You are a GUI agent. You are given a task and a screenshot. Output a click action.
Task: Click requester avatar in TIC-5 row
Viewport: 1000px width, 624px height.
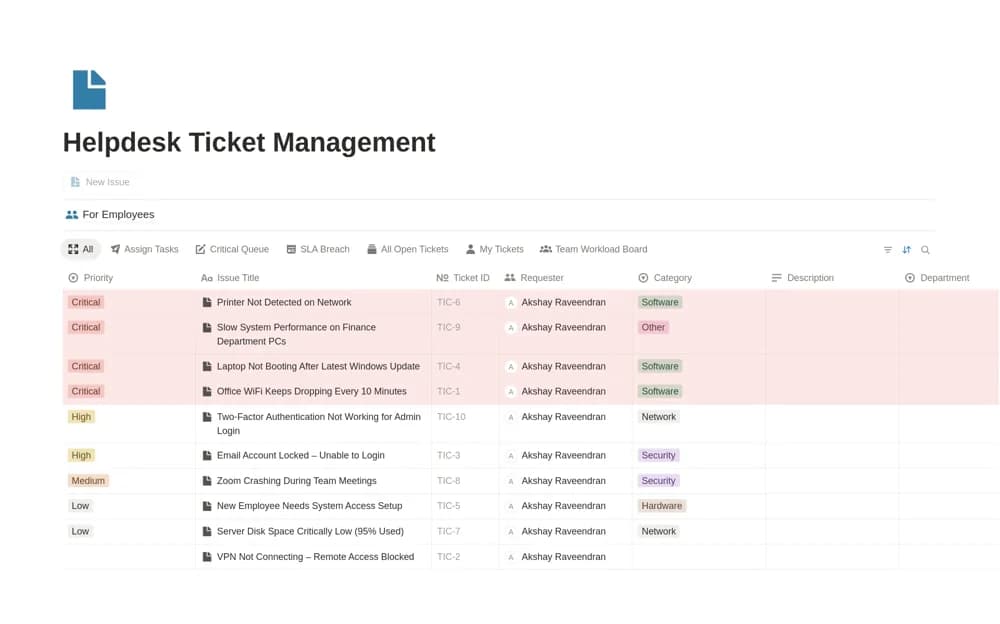tap(510, 507)
